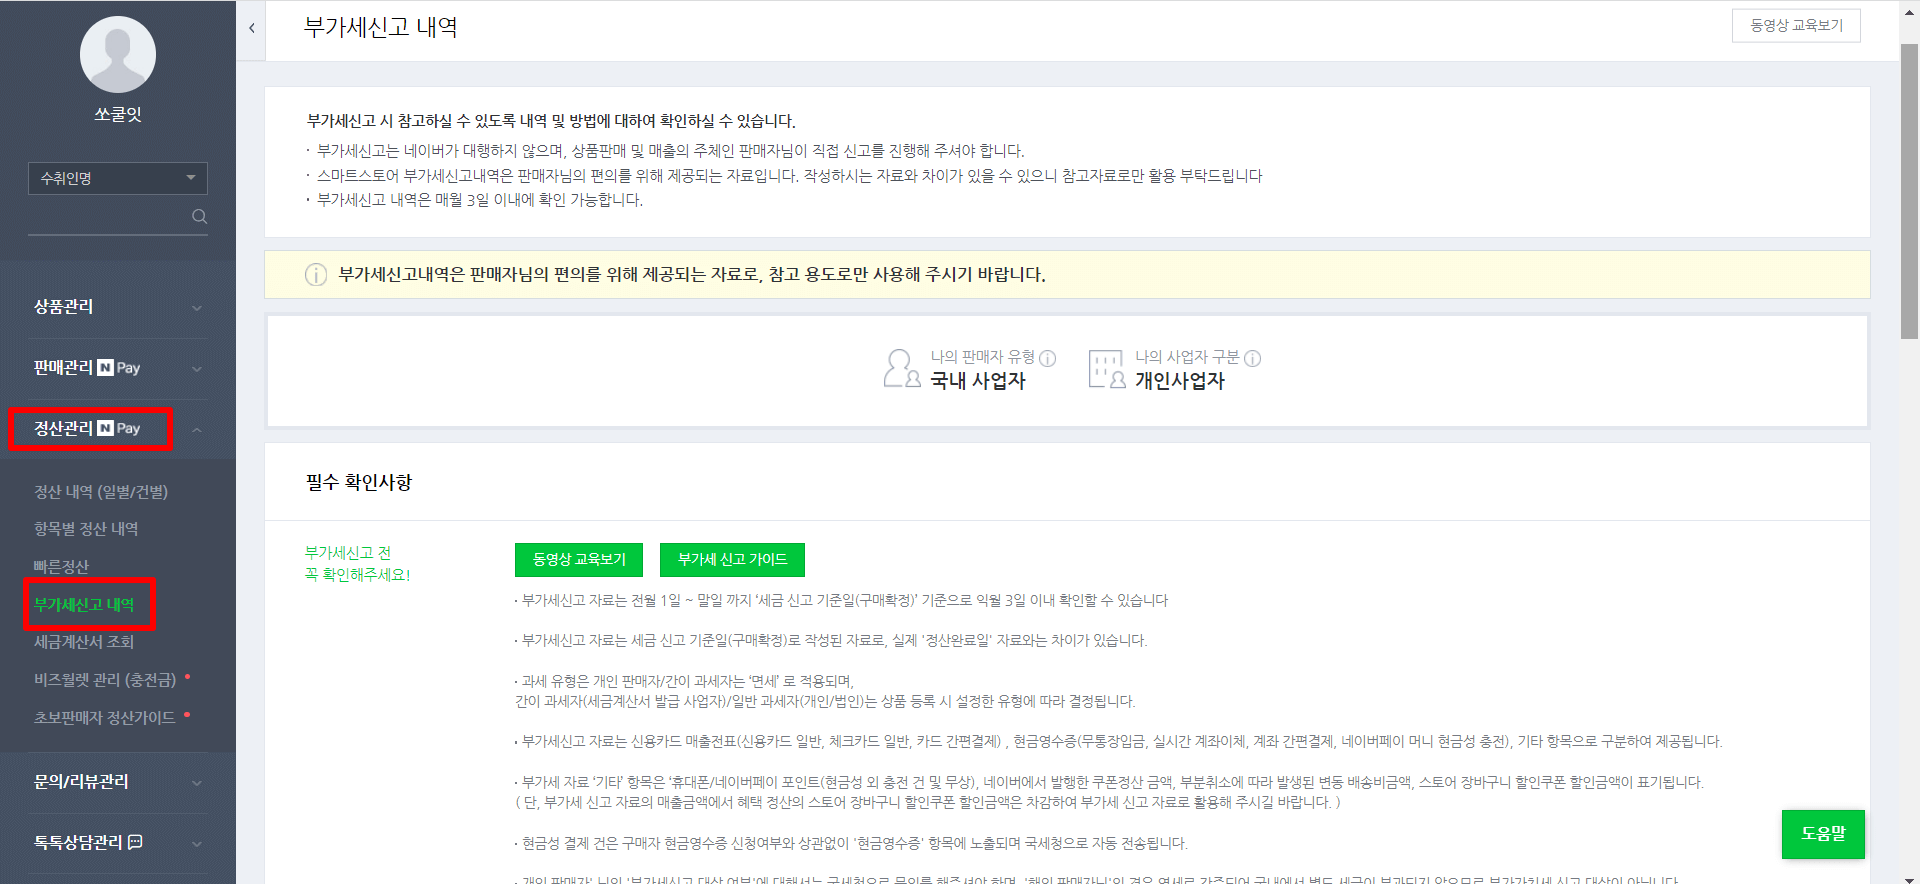Click the N Pay logo beside 판매관리
The height and width of the screenshot is (884, 1920).
point(118,368)
